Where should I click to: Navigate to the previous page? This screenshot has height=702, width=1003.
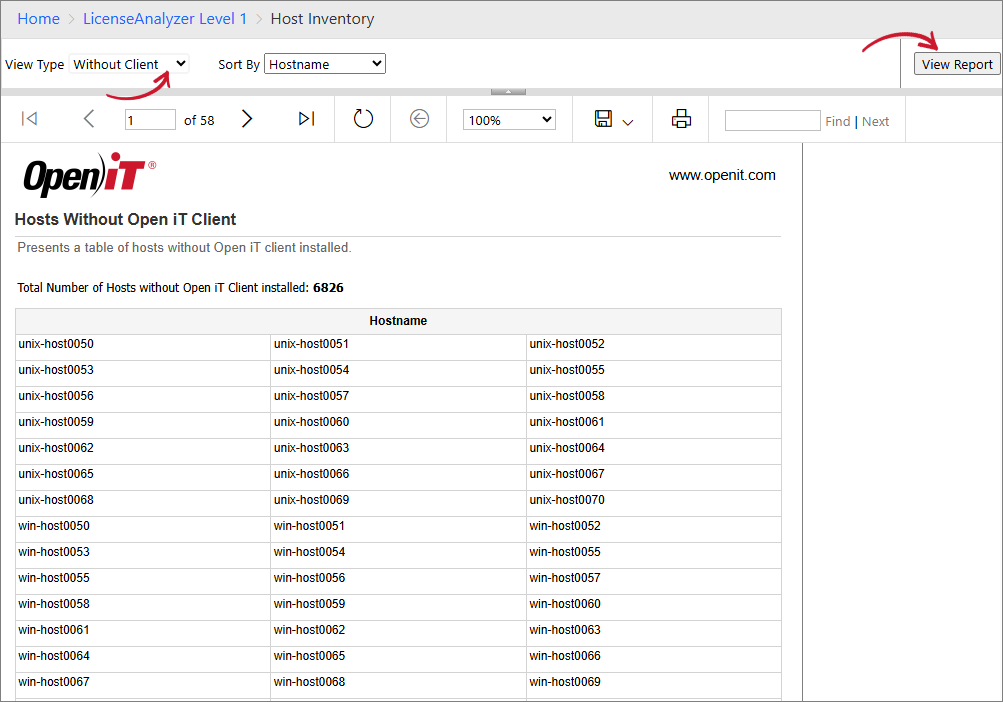88,118
